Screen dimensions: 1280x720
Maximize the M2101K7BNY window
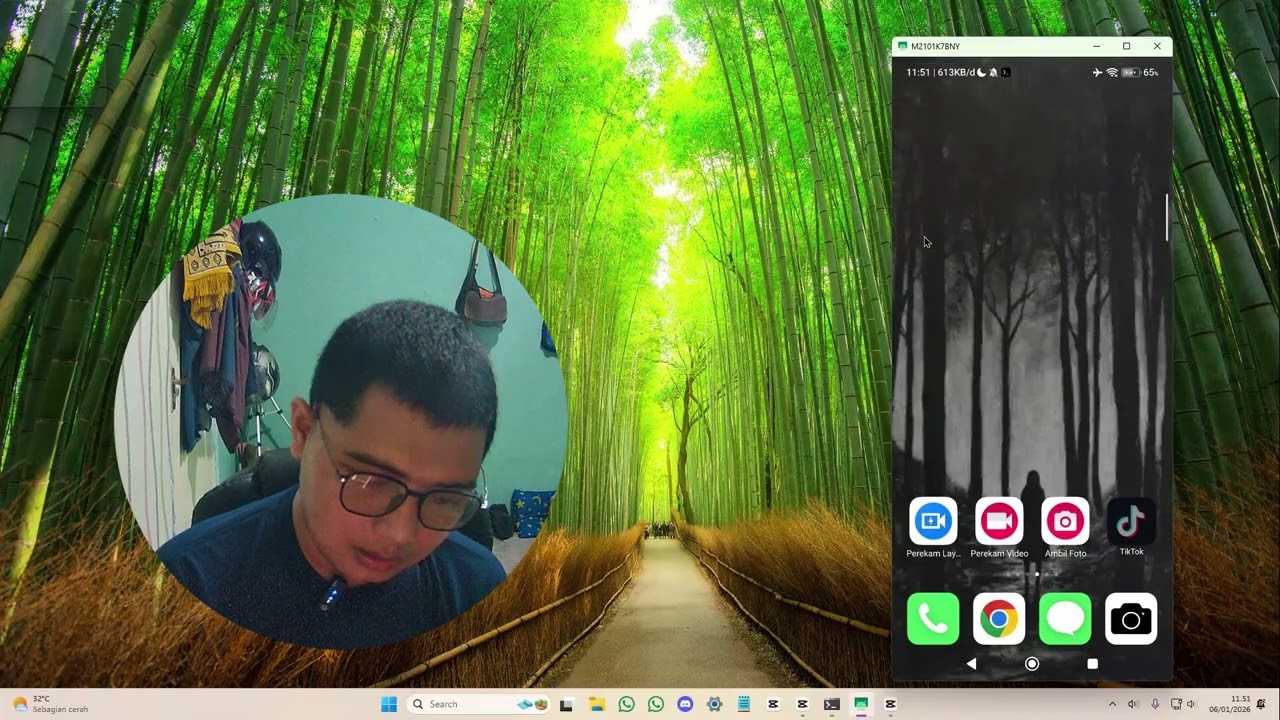click(1126, 46)
